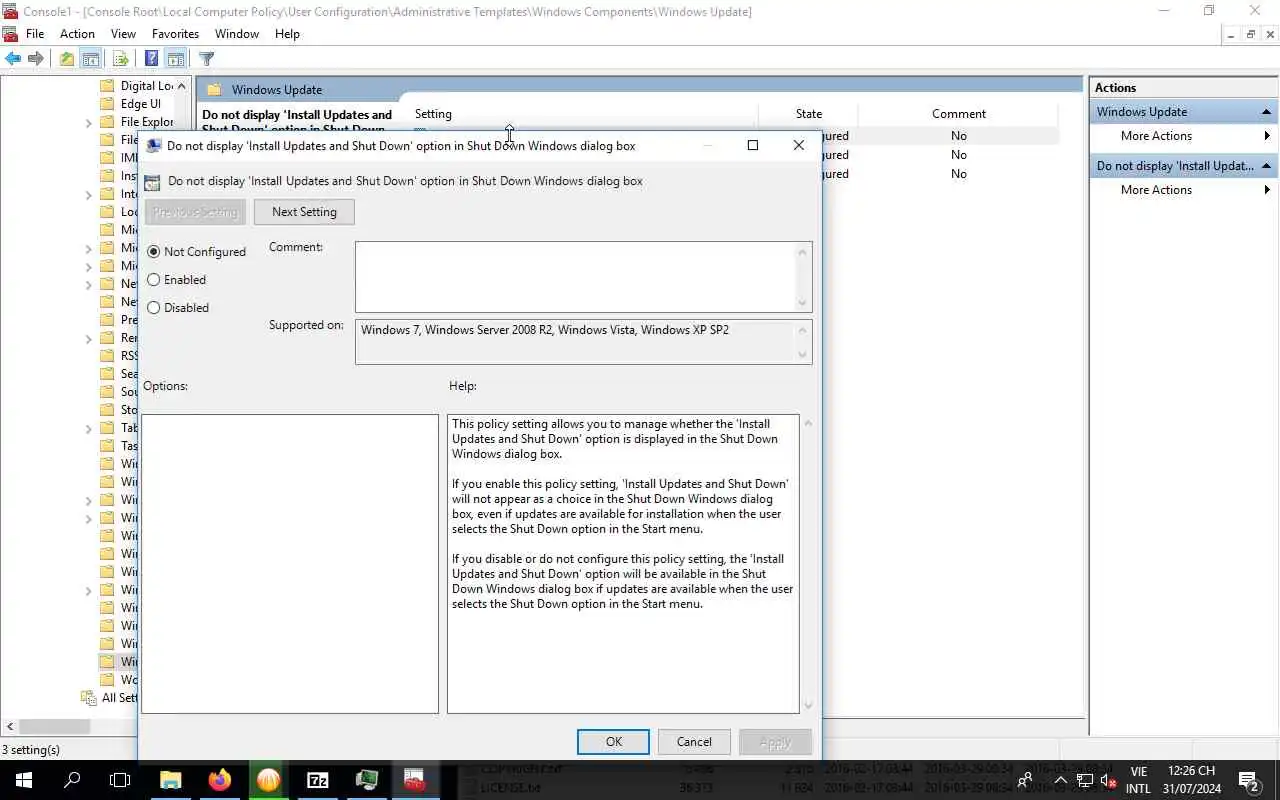Click inside the Comment text box

click(576, 277)
